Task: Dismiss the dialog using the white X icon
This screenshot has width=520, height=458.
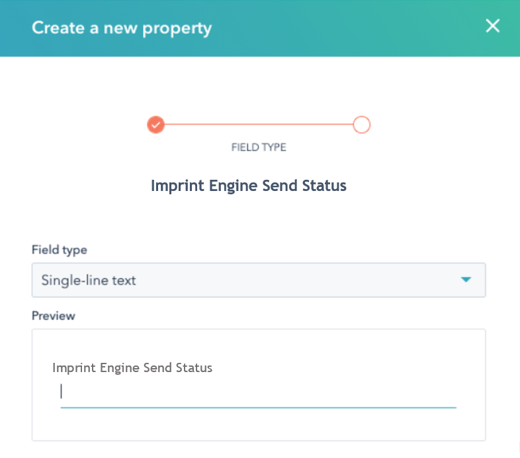Action: coord(492,26)
